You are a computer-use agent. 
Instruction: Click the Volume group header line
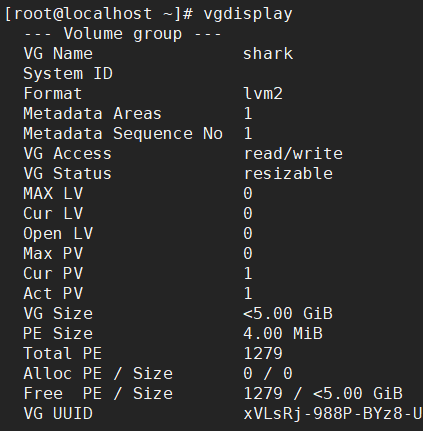[122, 34]
